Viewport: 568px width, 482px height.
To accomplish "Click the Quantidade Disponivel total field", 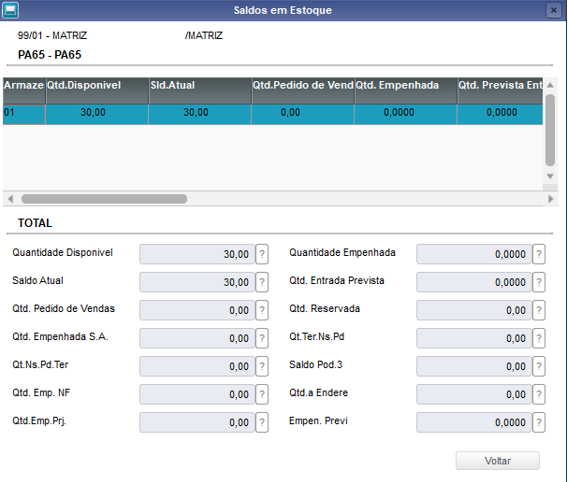I will [197, 254].
